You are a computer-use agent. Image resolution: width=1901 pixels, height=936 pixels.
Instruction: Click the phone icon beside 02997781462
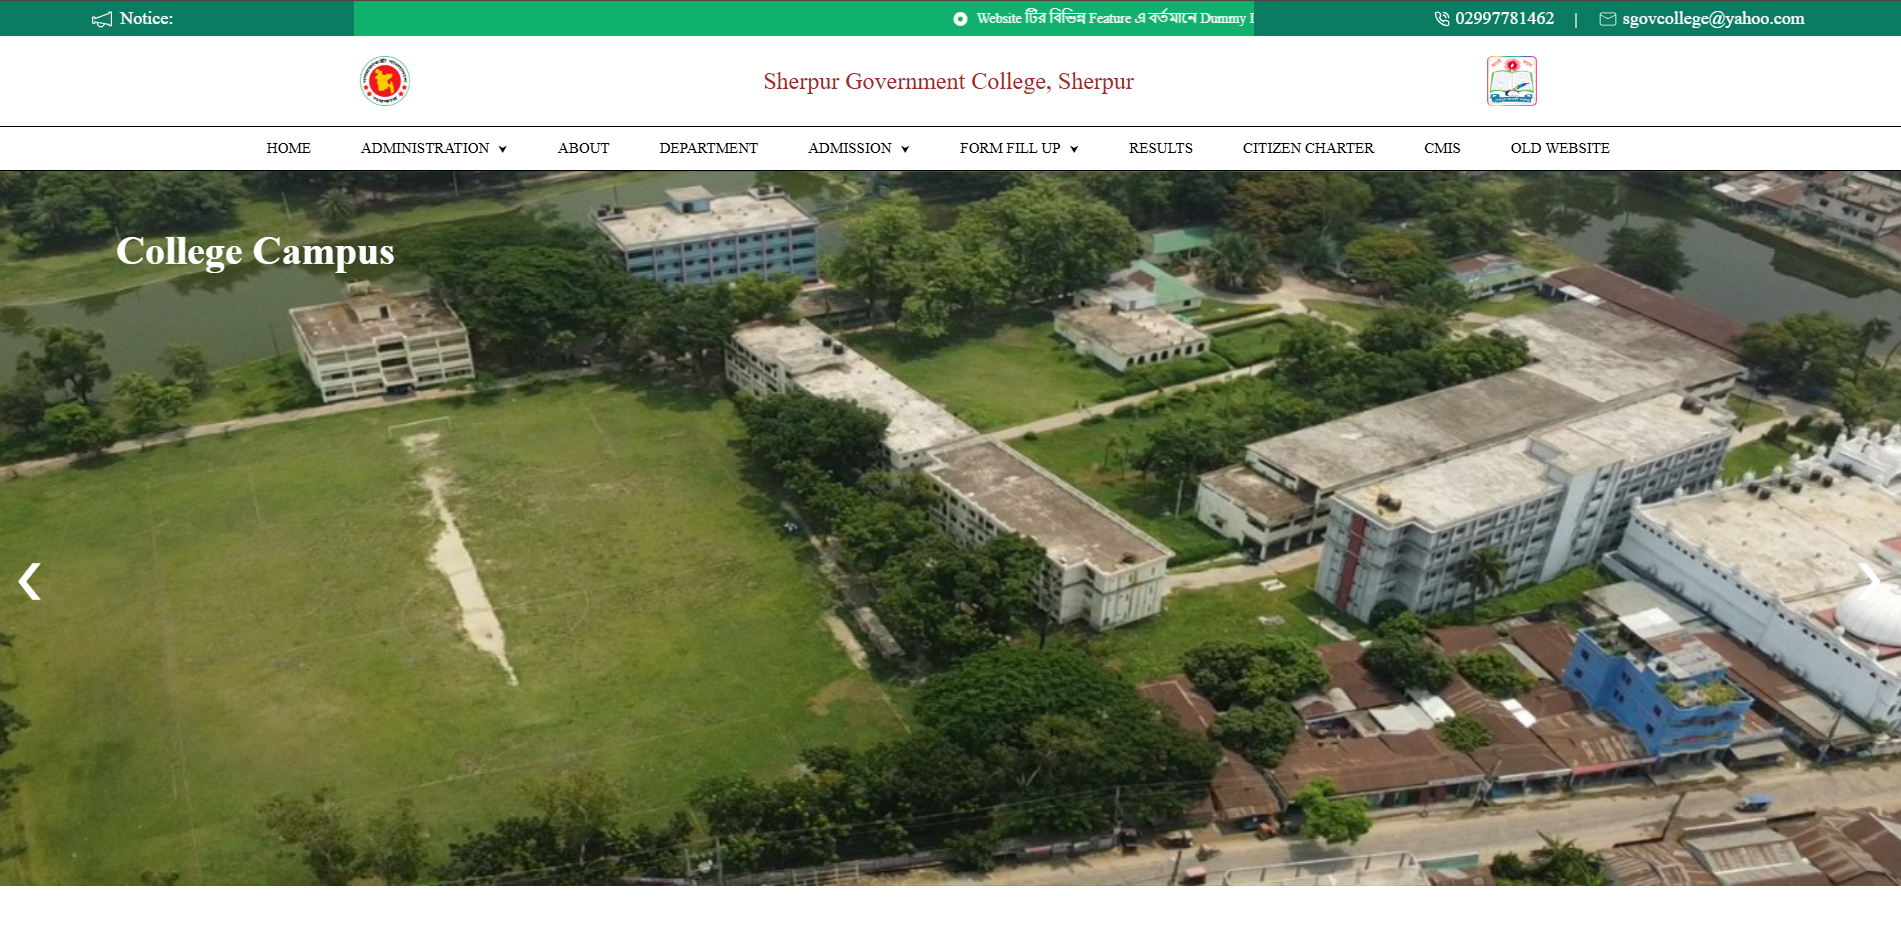pyautogui.click(x=1441, y=19)
